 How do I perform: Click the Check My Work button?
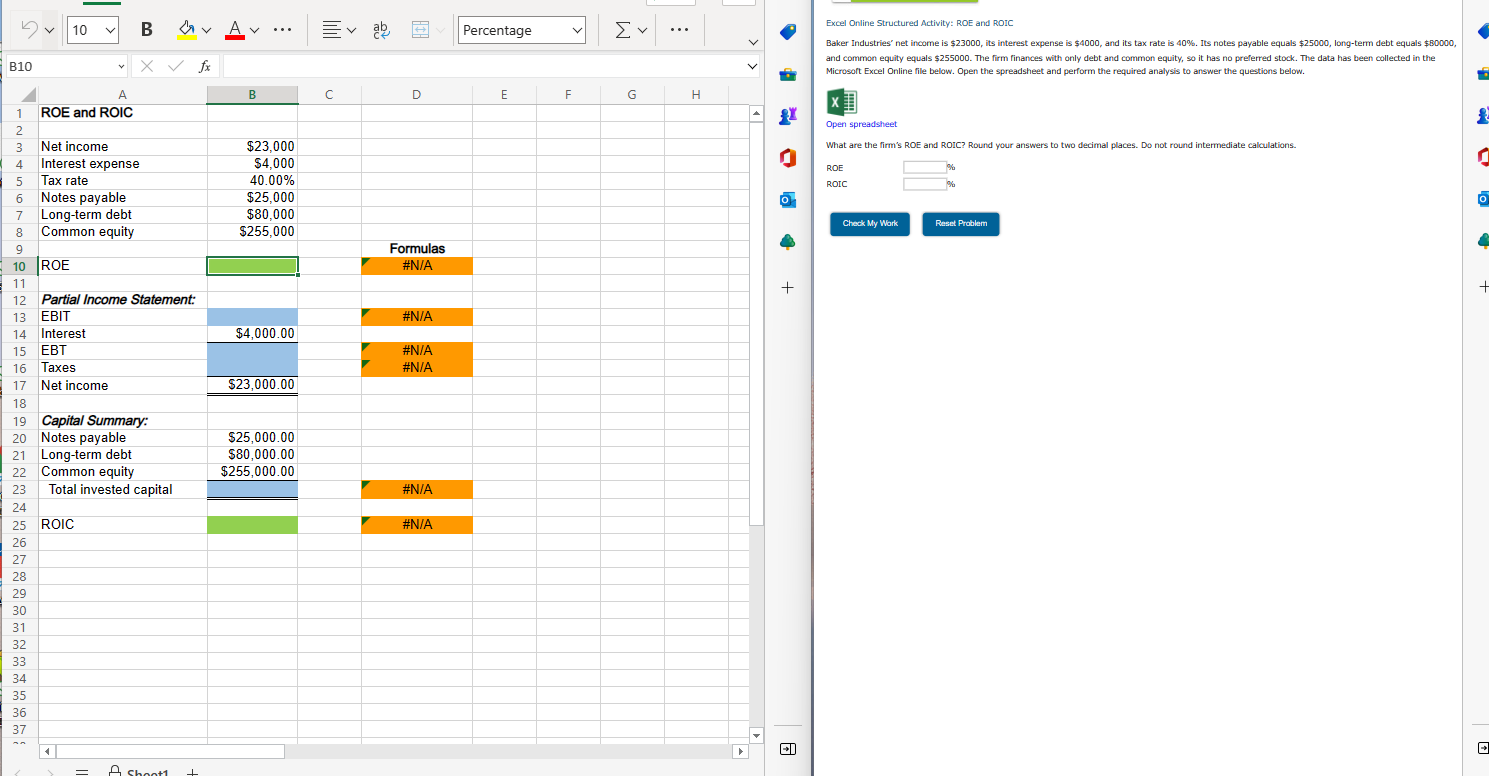869,224
